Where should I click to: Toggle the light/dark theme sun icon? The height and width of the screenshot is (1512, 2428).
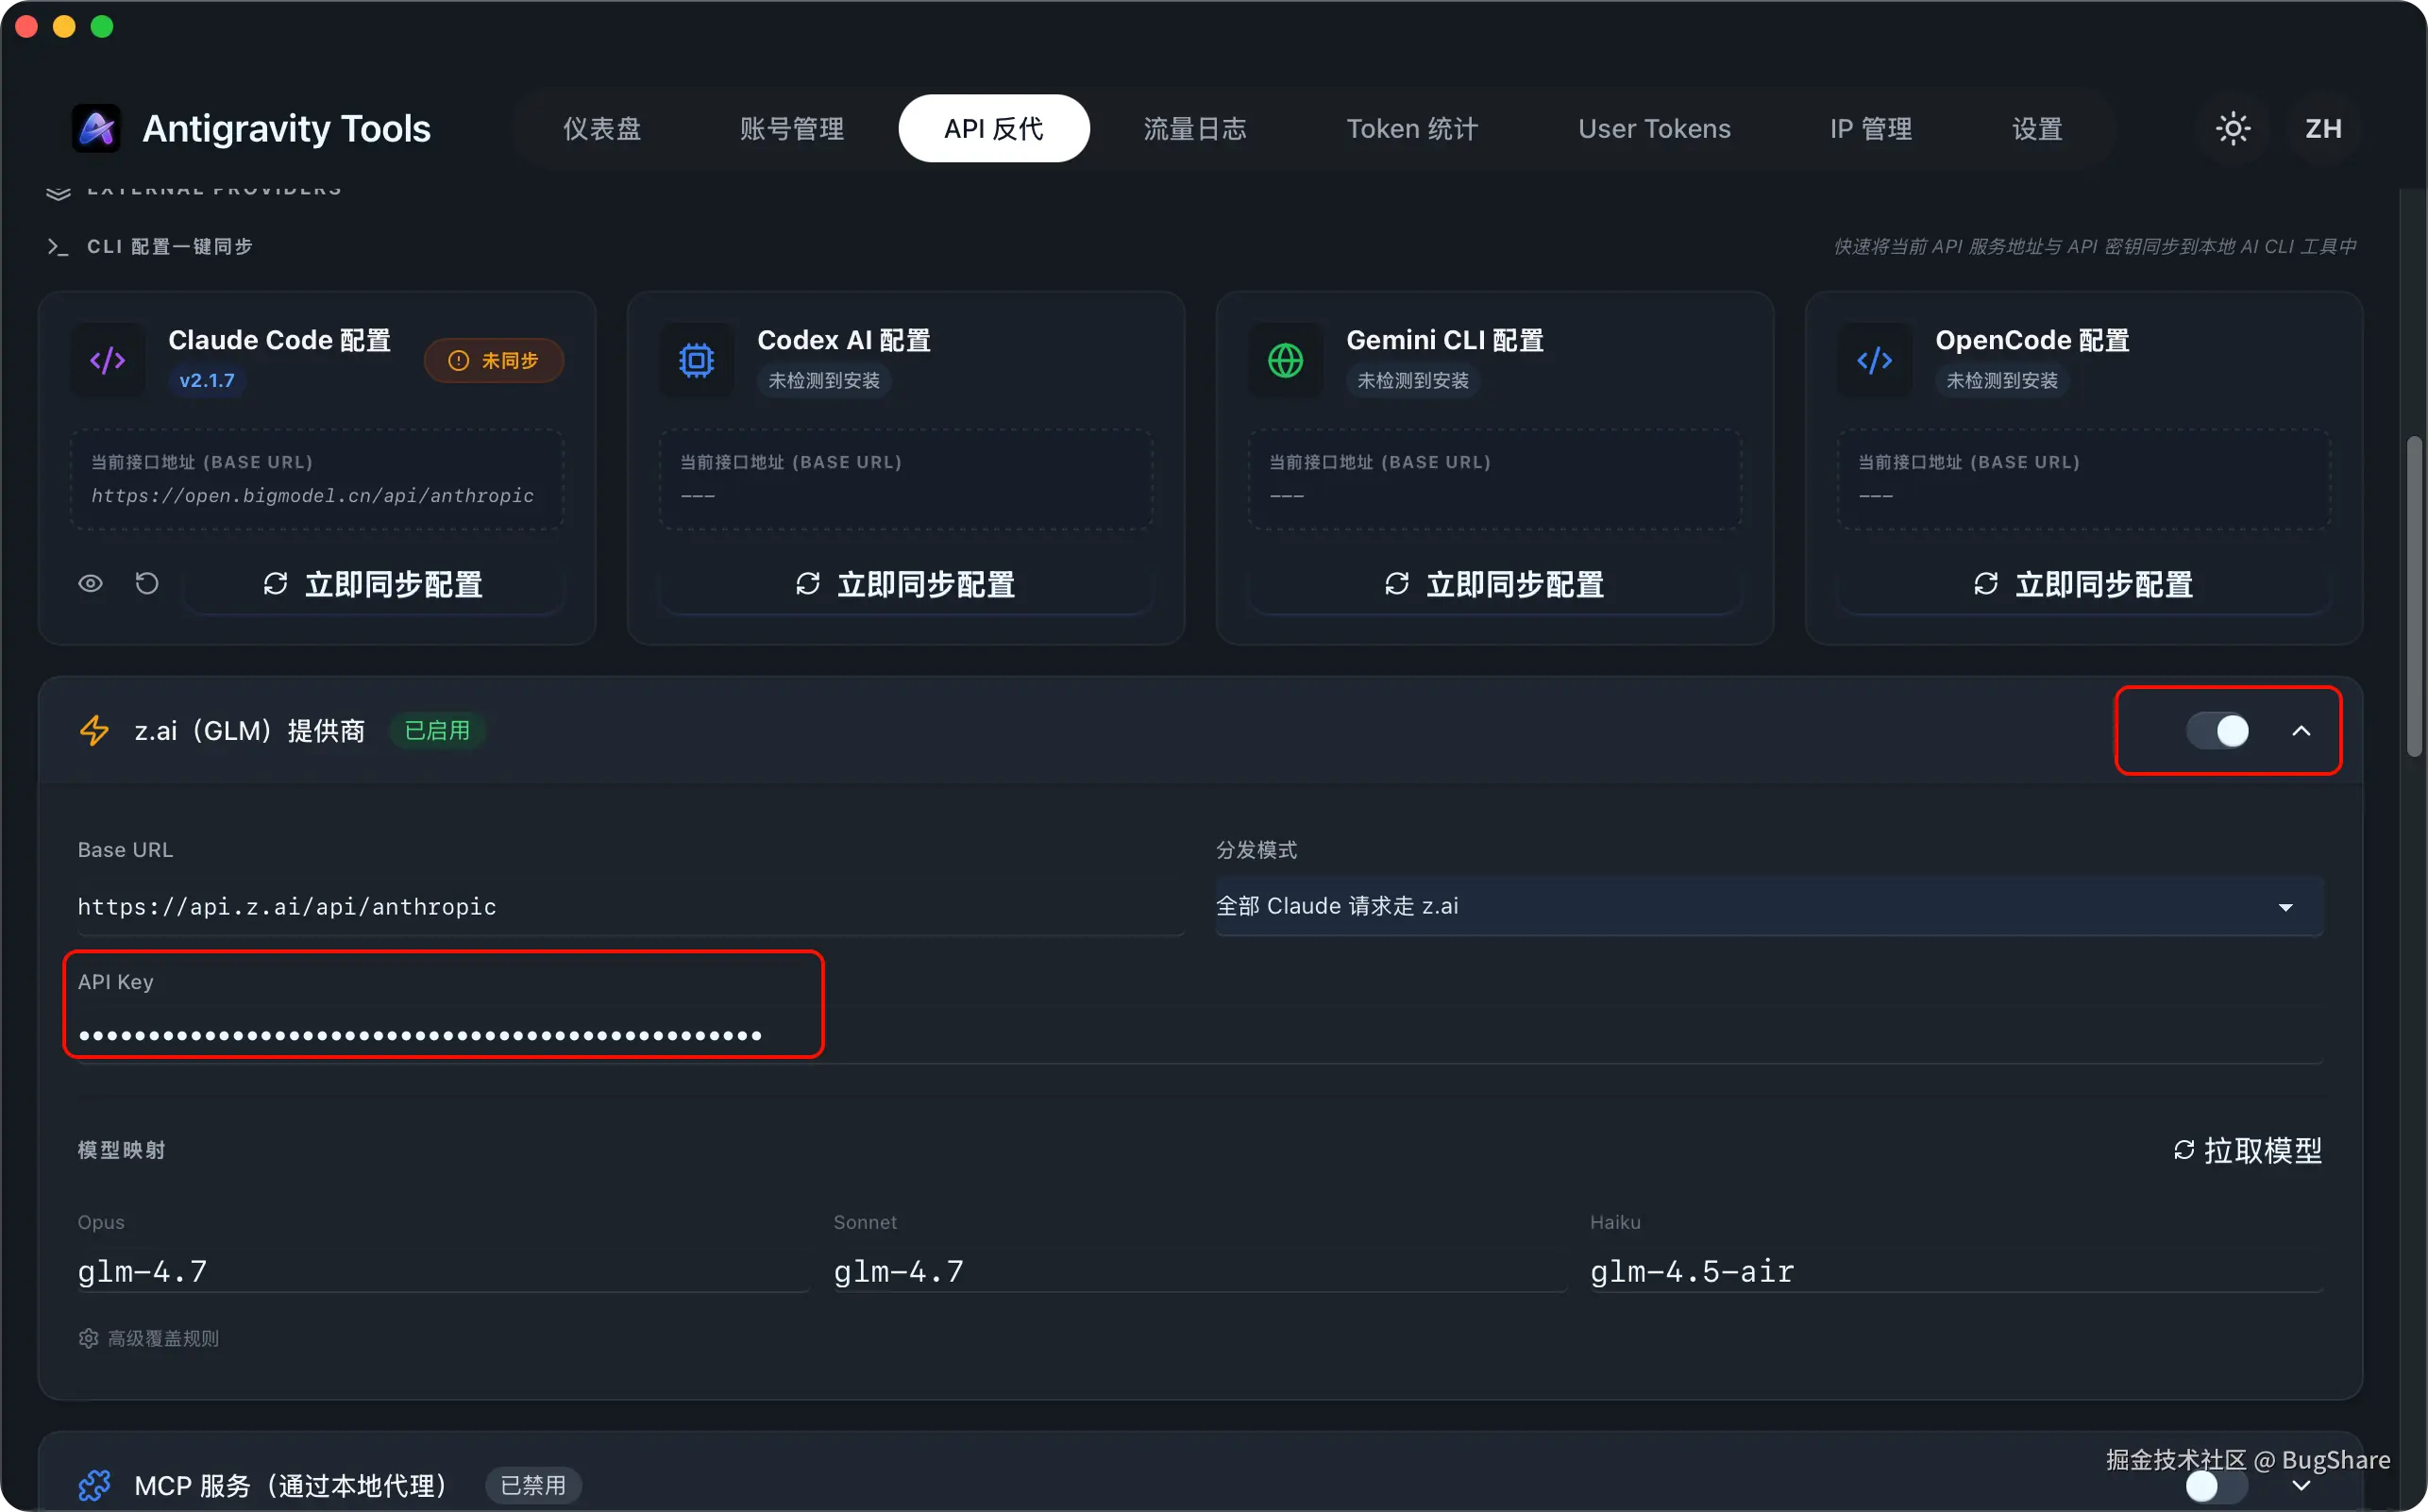(x=2232, y=128)
